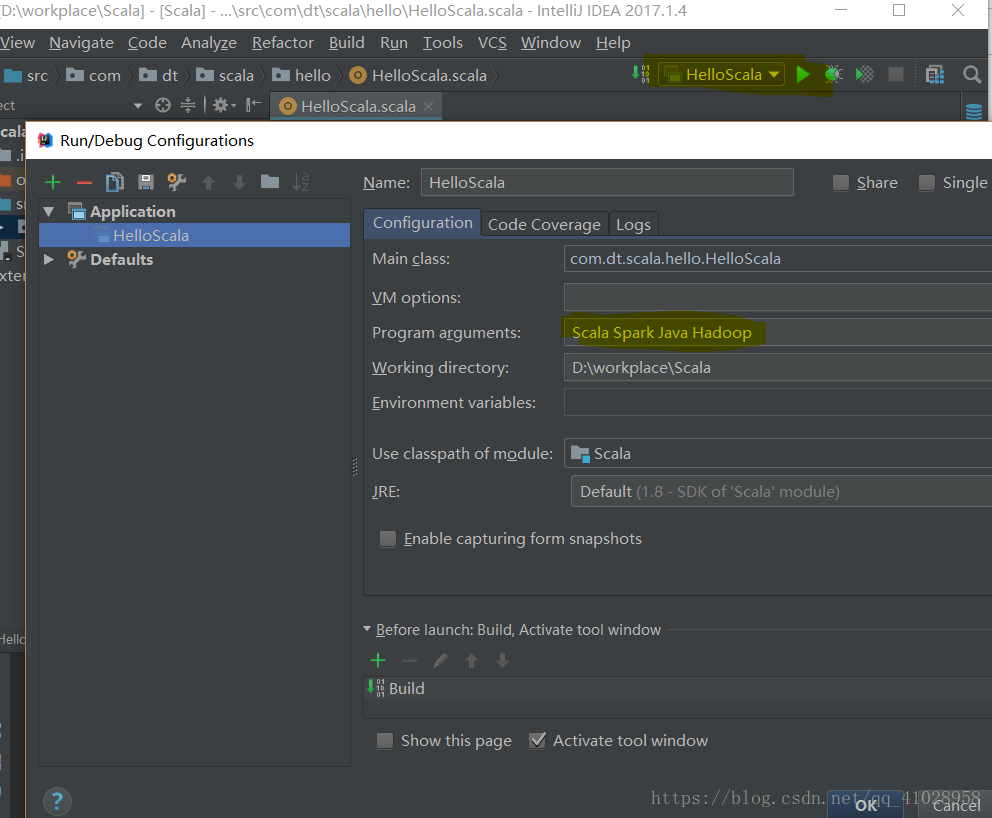
Task: Select the Build launch task row
Action: (x=678, y=688)
